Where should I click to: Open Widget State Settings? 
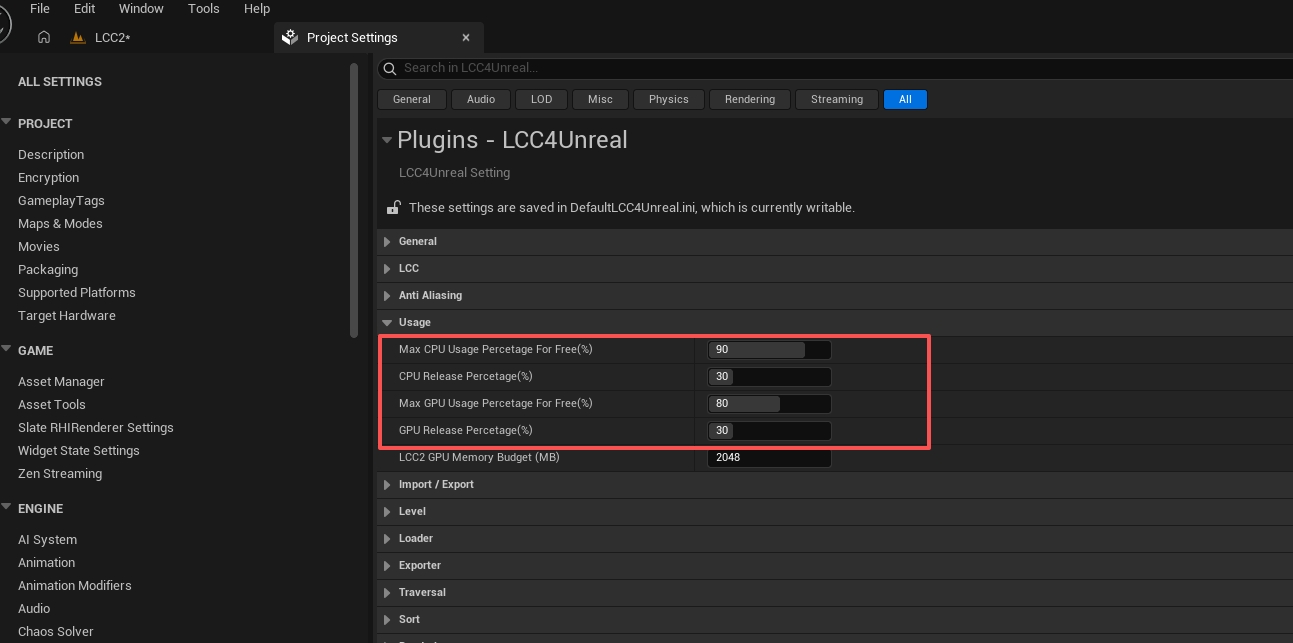[79, 450]
